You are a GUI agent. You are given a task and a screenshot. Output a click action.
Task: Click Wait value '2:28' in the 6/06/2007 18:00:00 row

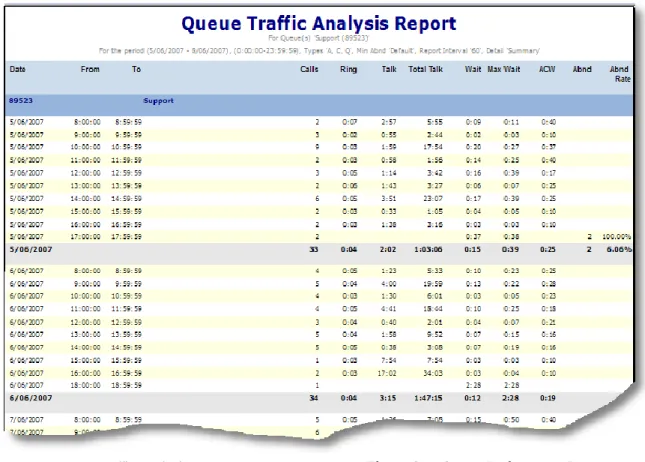[x=473, y=385]
